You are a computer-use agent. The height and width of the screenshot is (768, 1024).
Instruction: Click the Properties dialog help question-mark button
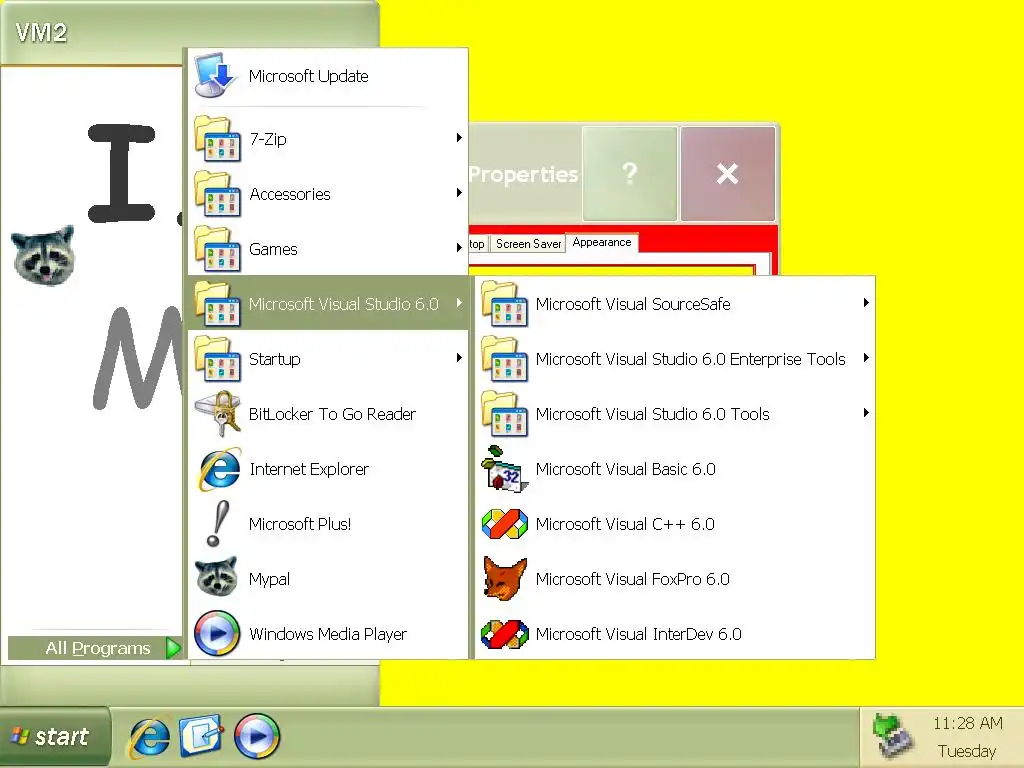pos(630,174)
